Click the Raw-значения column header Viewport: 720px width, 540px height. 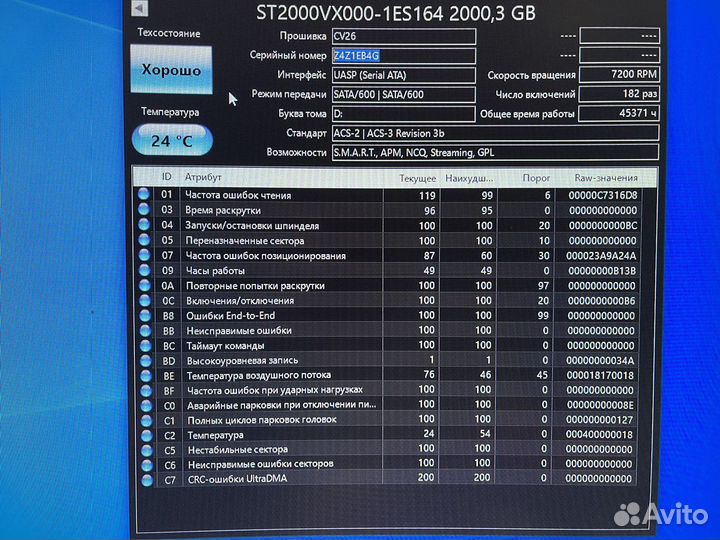pyautogui.click(x=606, y=178)
